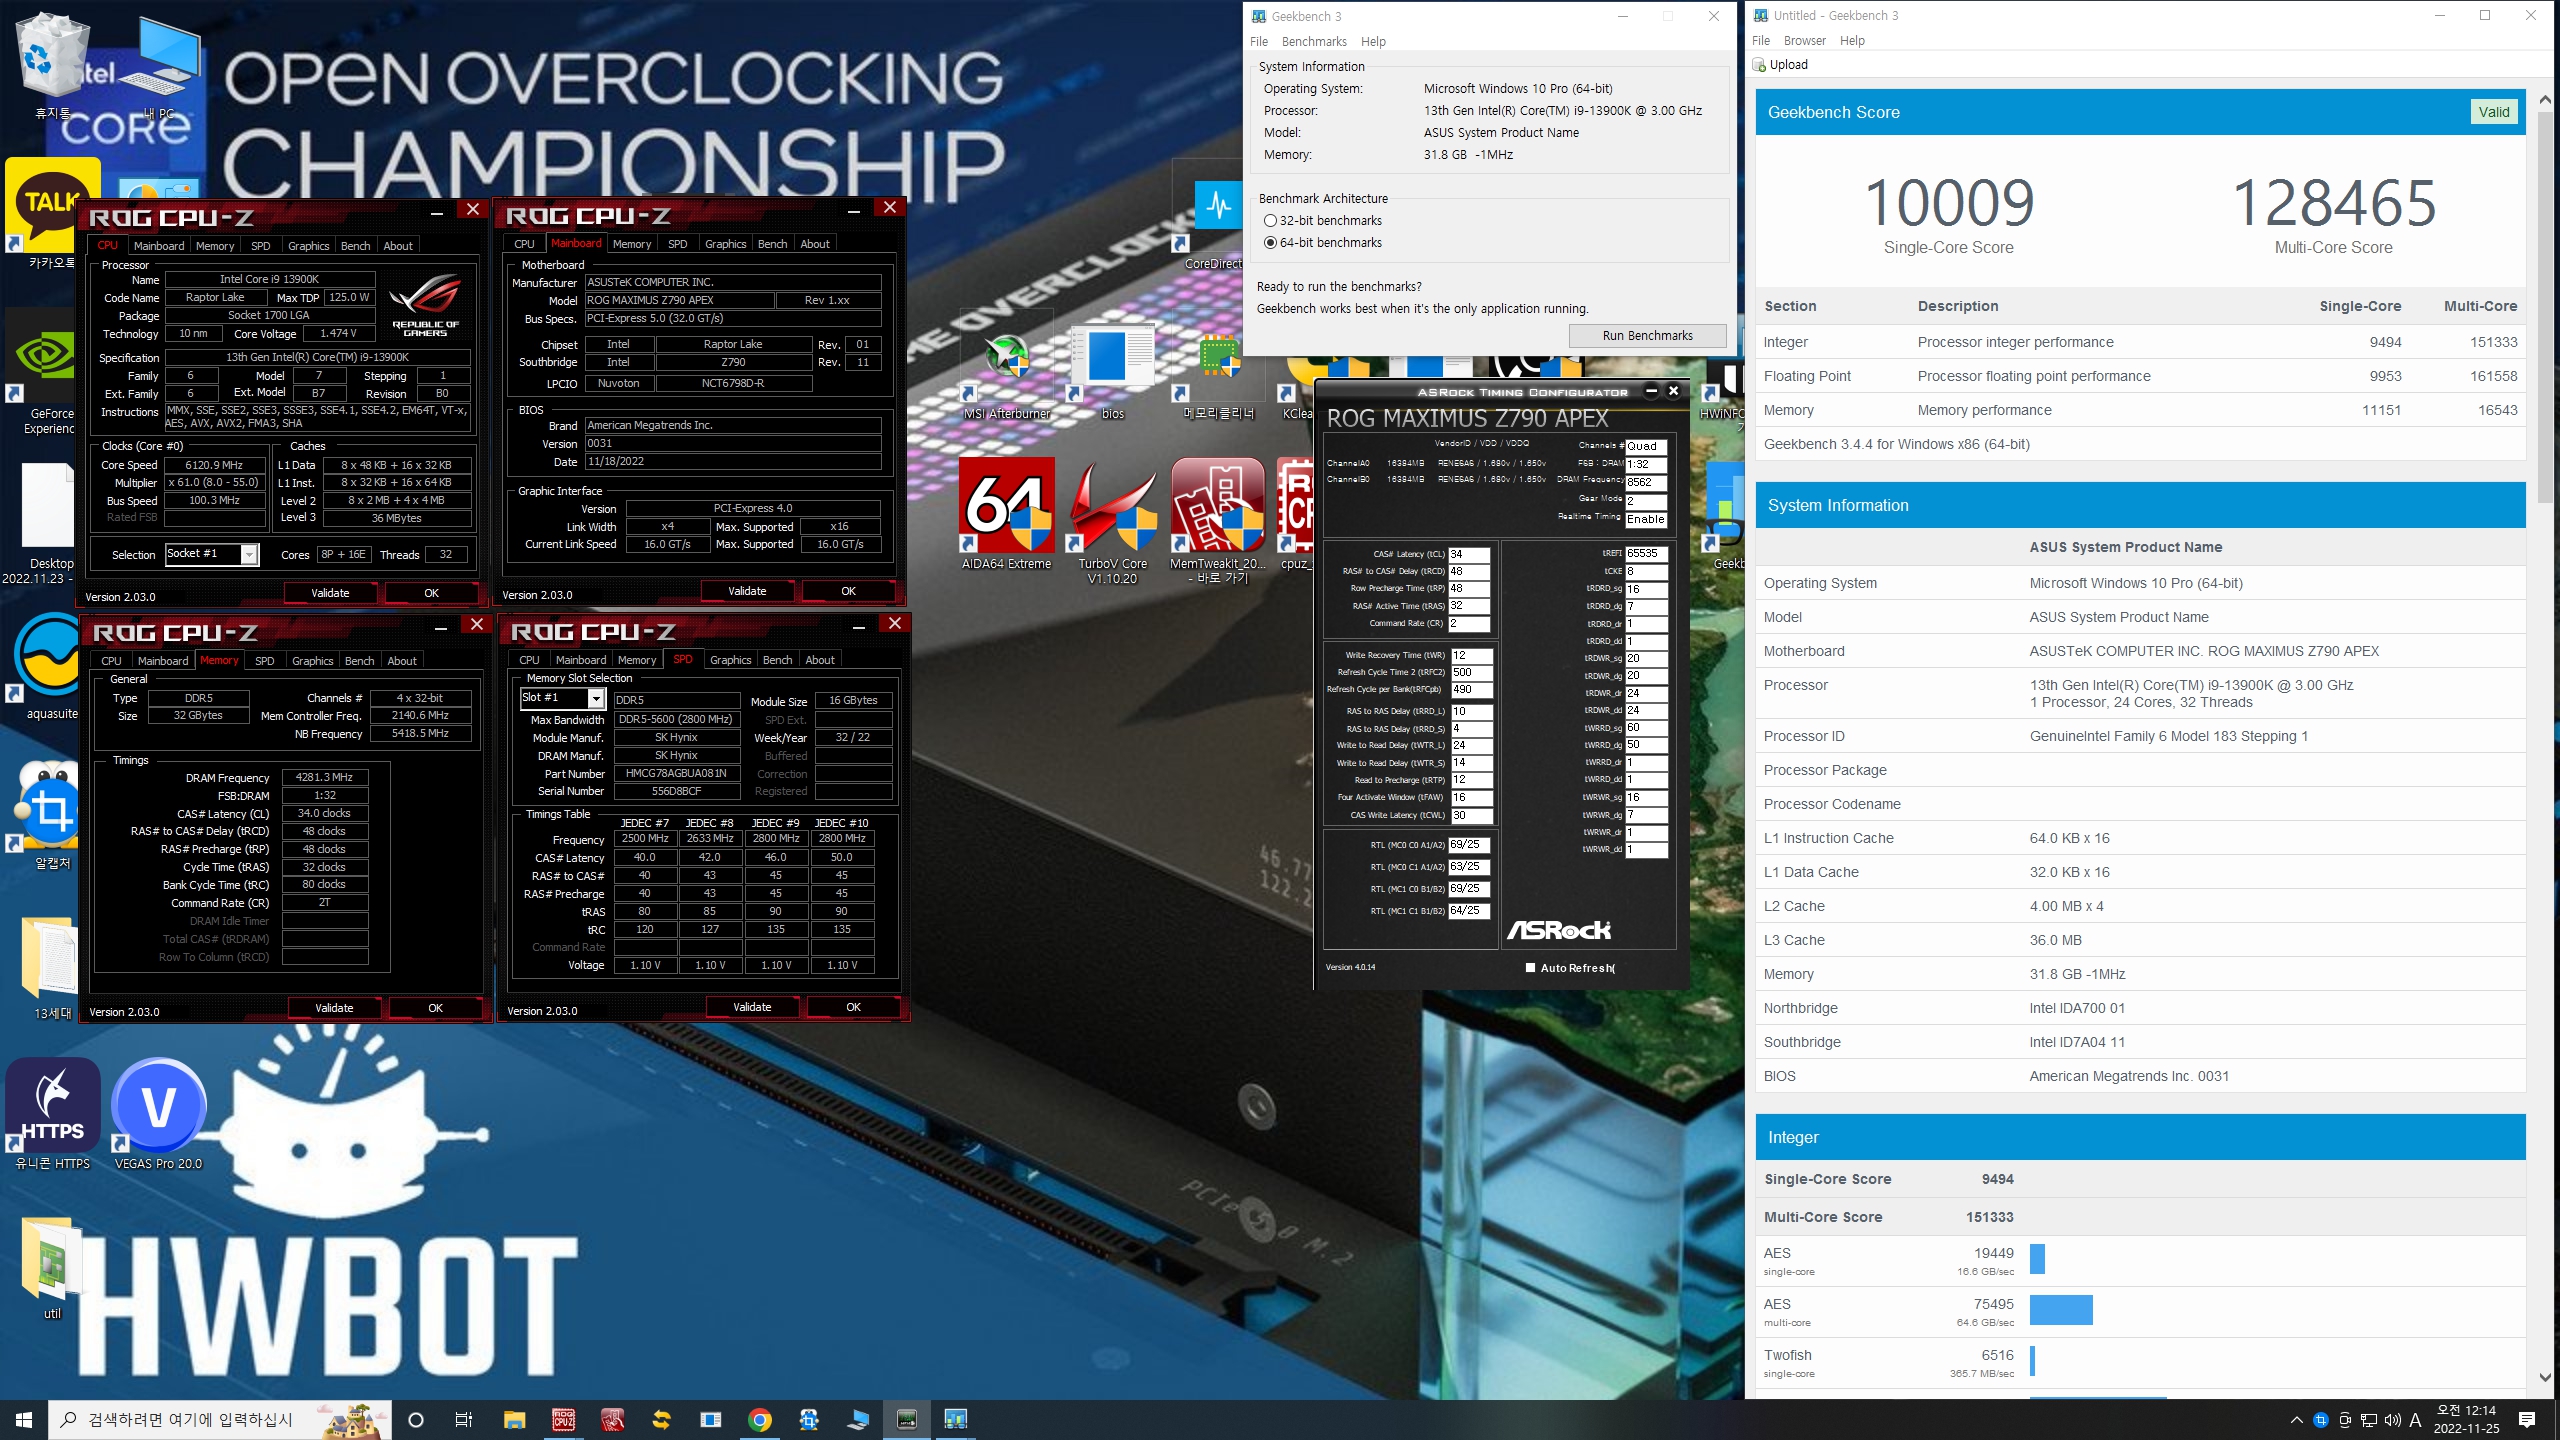
Task: Switch to Memory tab in SPD CPU-Z window
Action: click(x=636, y=660)
